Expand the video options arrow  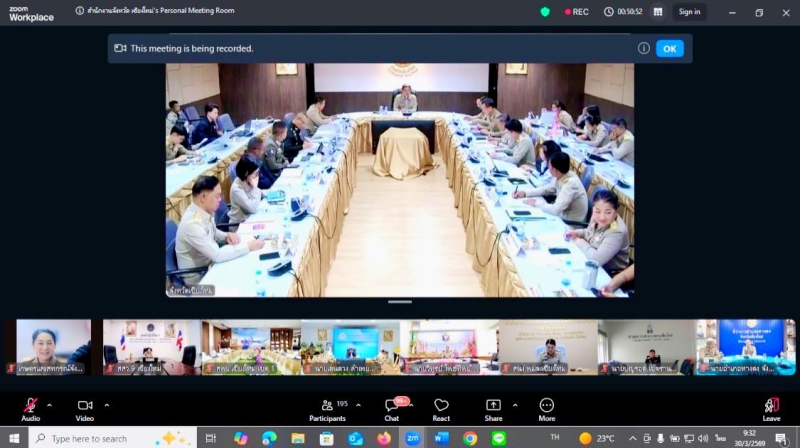106,405
